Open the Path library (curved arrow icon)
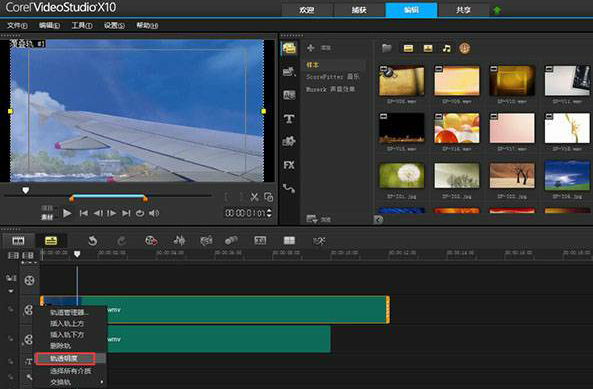Viewport: 593px width, 389px height. 289,188
